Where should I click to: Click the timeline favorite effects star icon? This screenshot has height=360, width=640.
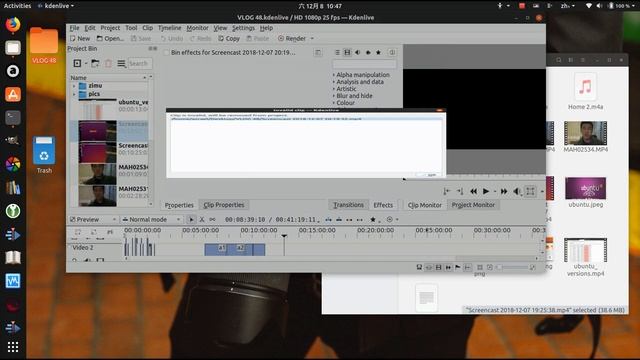[x=373, y=220]
